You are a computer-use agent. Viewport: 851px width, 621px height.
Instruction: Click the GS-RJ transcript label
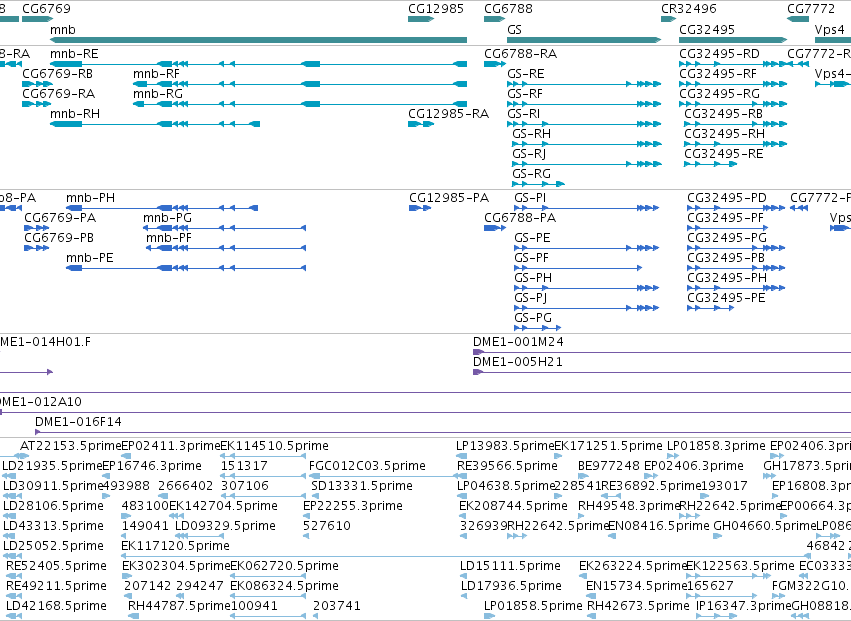[529, 154]
